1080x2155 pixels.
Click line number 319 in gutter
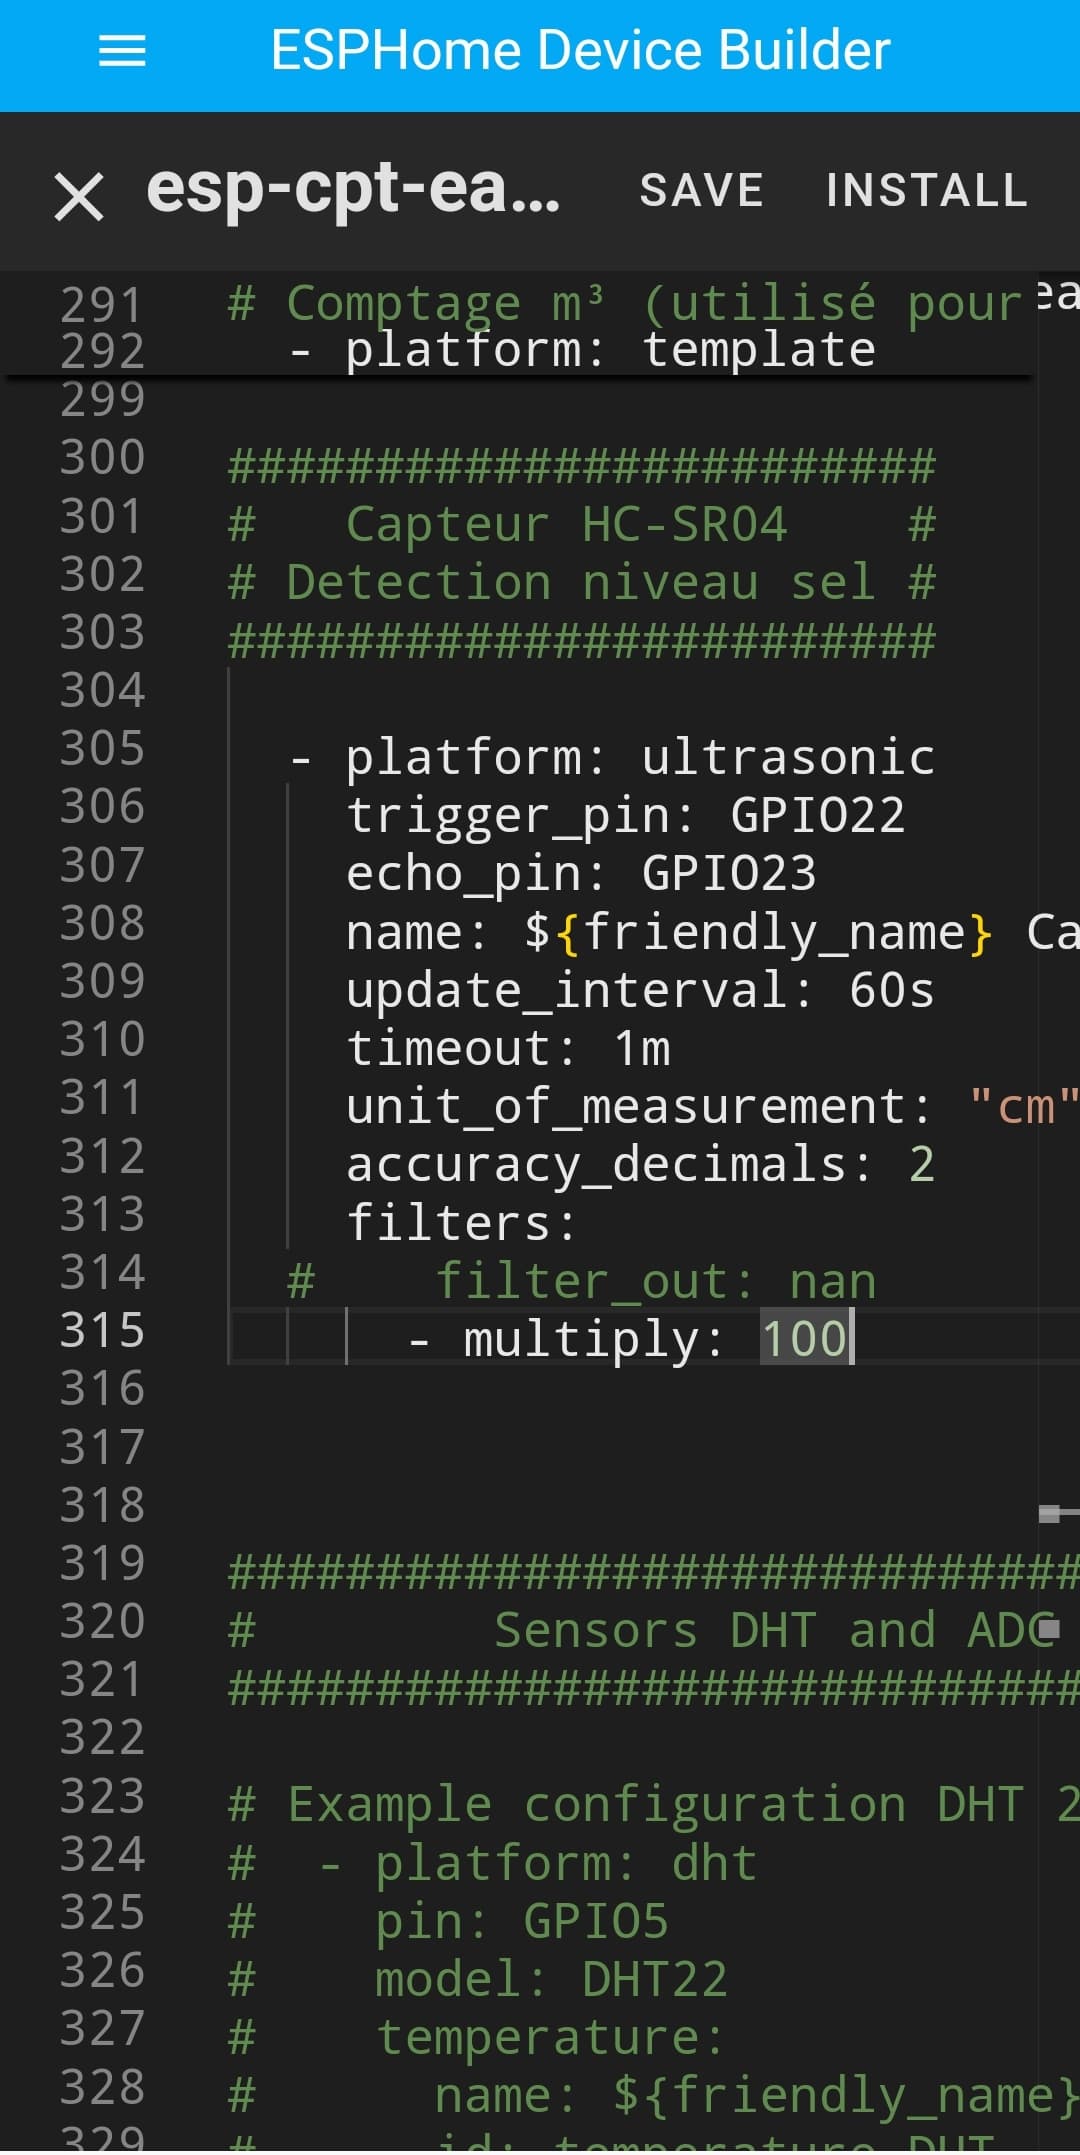point(102,1563)
